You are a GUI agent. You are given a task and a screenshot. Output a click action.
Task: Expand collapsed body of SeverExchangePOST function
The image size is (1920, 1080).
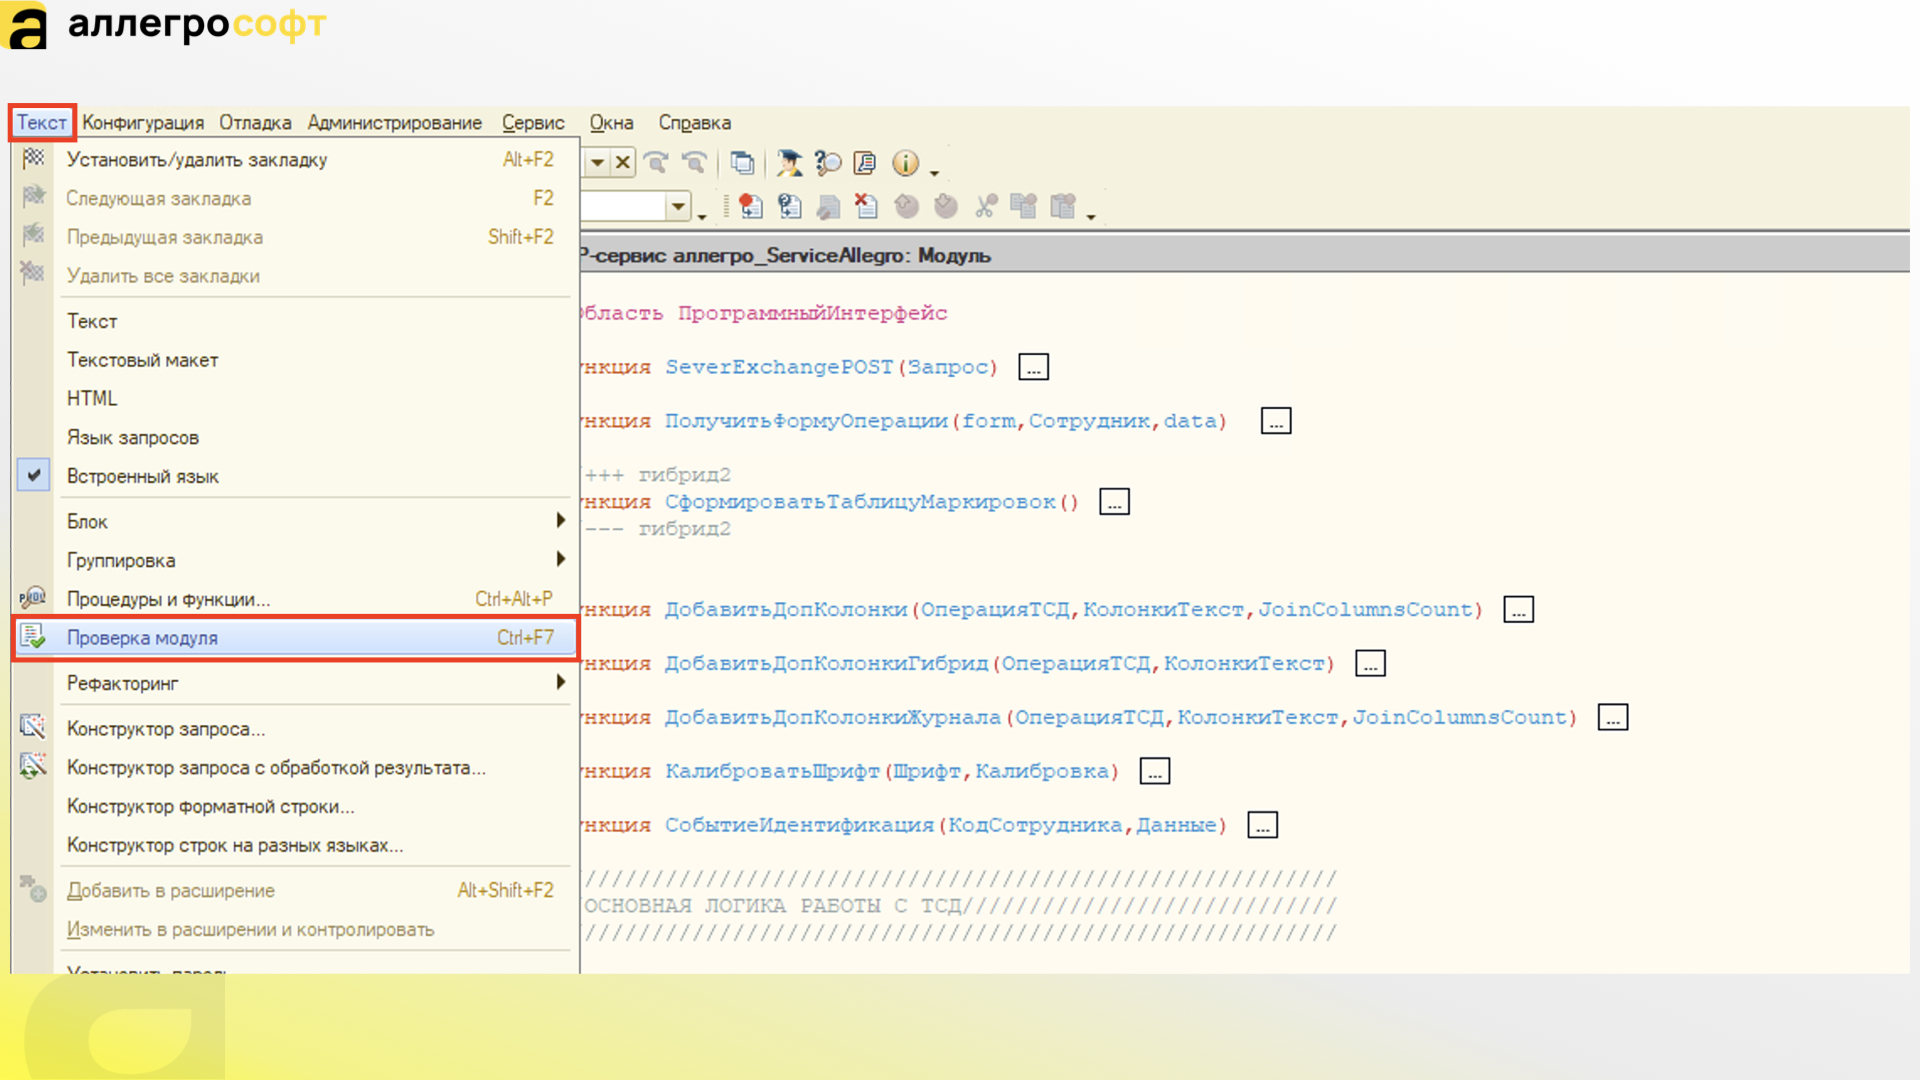click(1033, 367)
